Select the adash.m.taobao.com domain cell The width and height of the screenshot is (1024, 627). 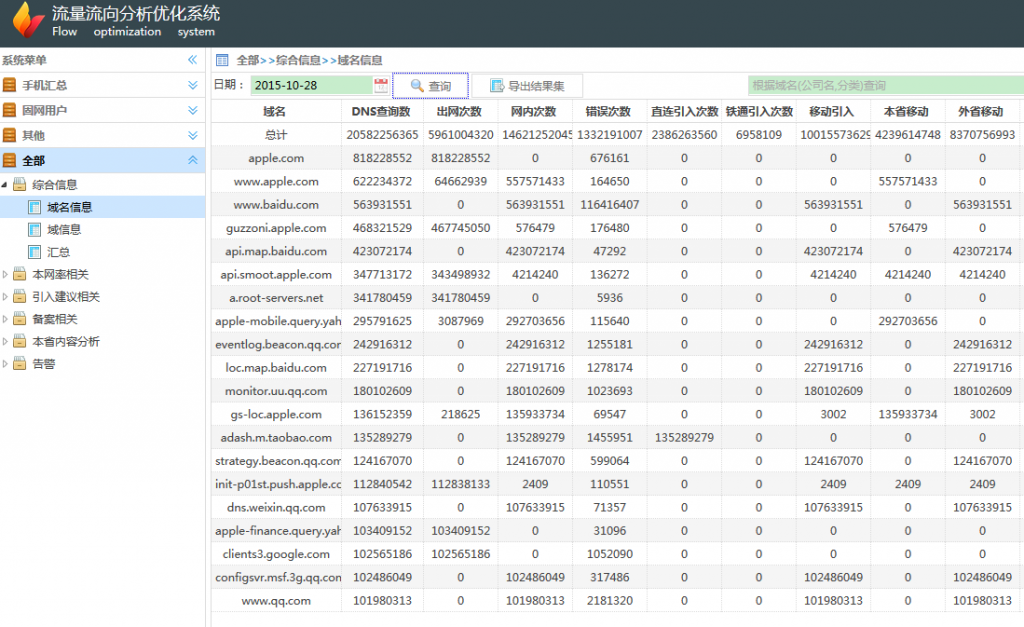[276, 438]
